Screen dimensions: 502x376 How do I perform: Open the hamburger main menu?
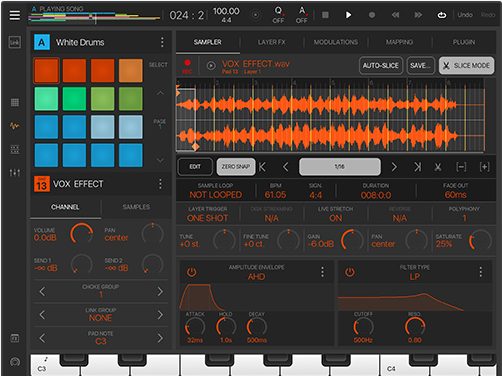pyautogui.click(x=15, y=15)
